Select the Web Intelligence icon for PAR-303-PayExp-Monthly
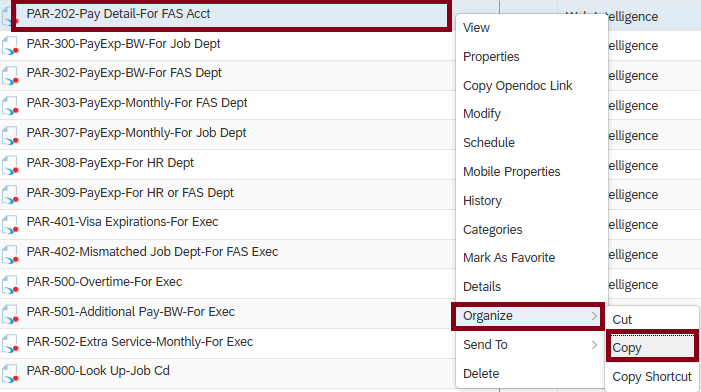Viewport: 701px width, 392px height. pos(10,105)
